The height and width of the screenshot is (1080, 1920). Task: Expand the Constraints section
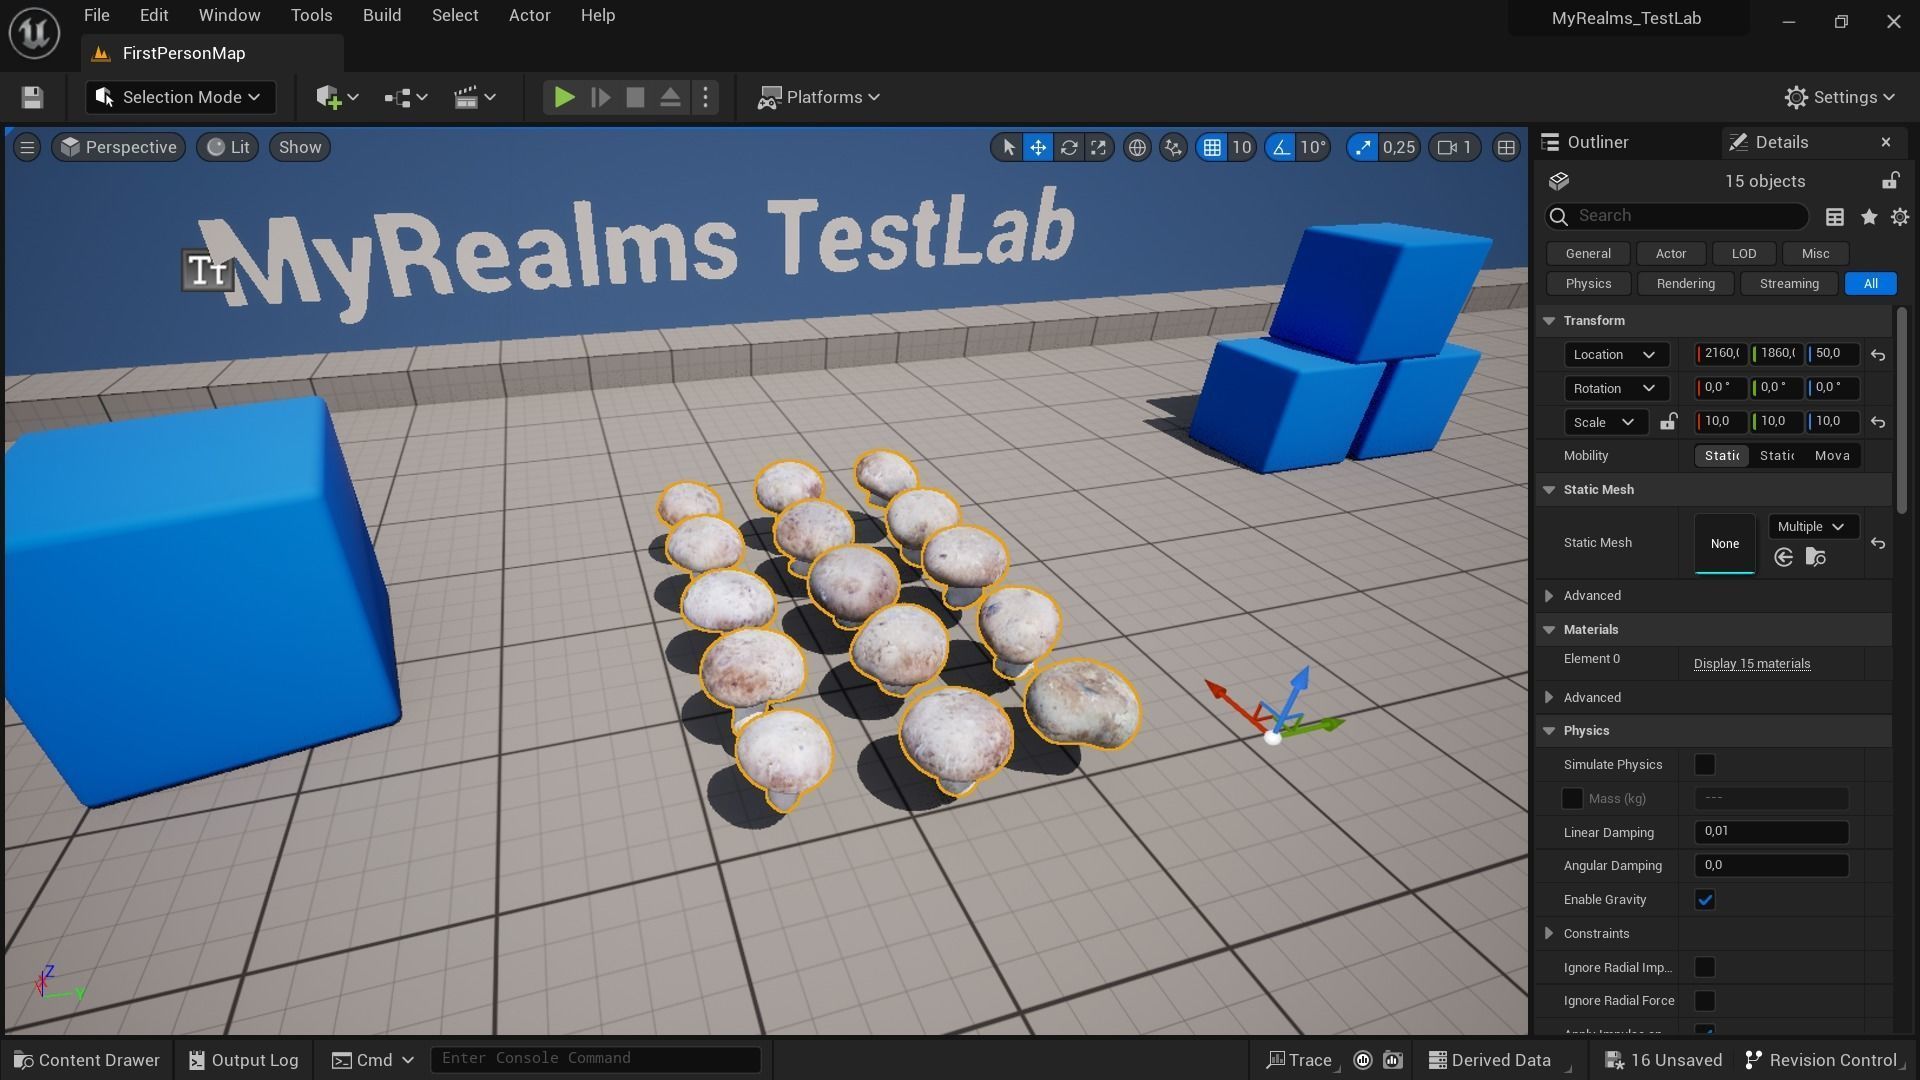pos(1549,934)
